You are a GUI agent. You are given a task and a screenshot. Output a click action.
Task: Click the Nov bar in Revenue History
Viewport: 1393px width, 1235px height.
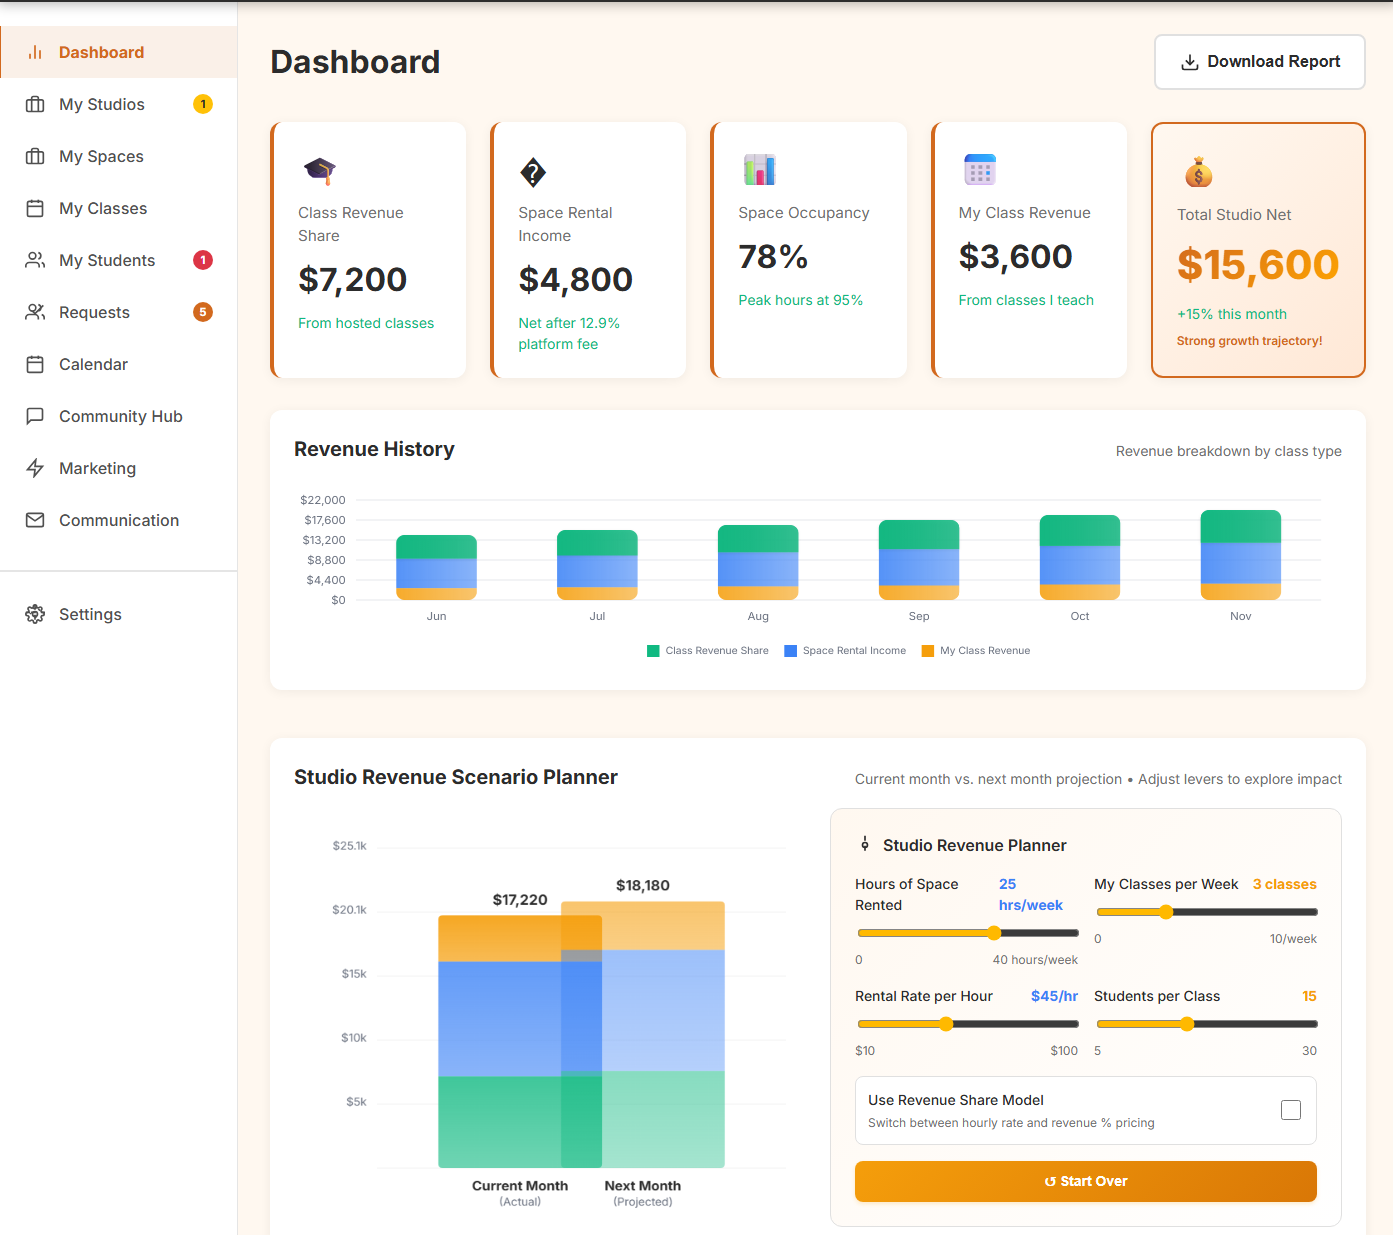click(1240, 556)
